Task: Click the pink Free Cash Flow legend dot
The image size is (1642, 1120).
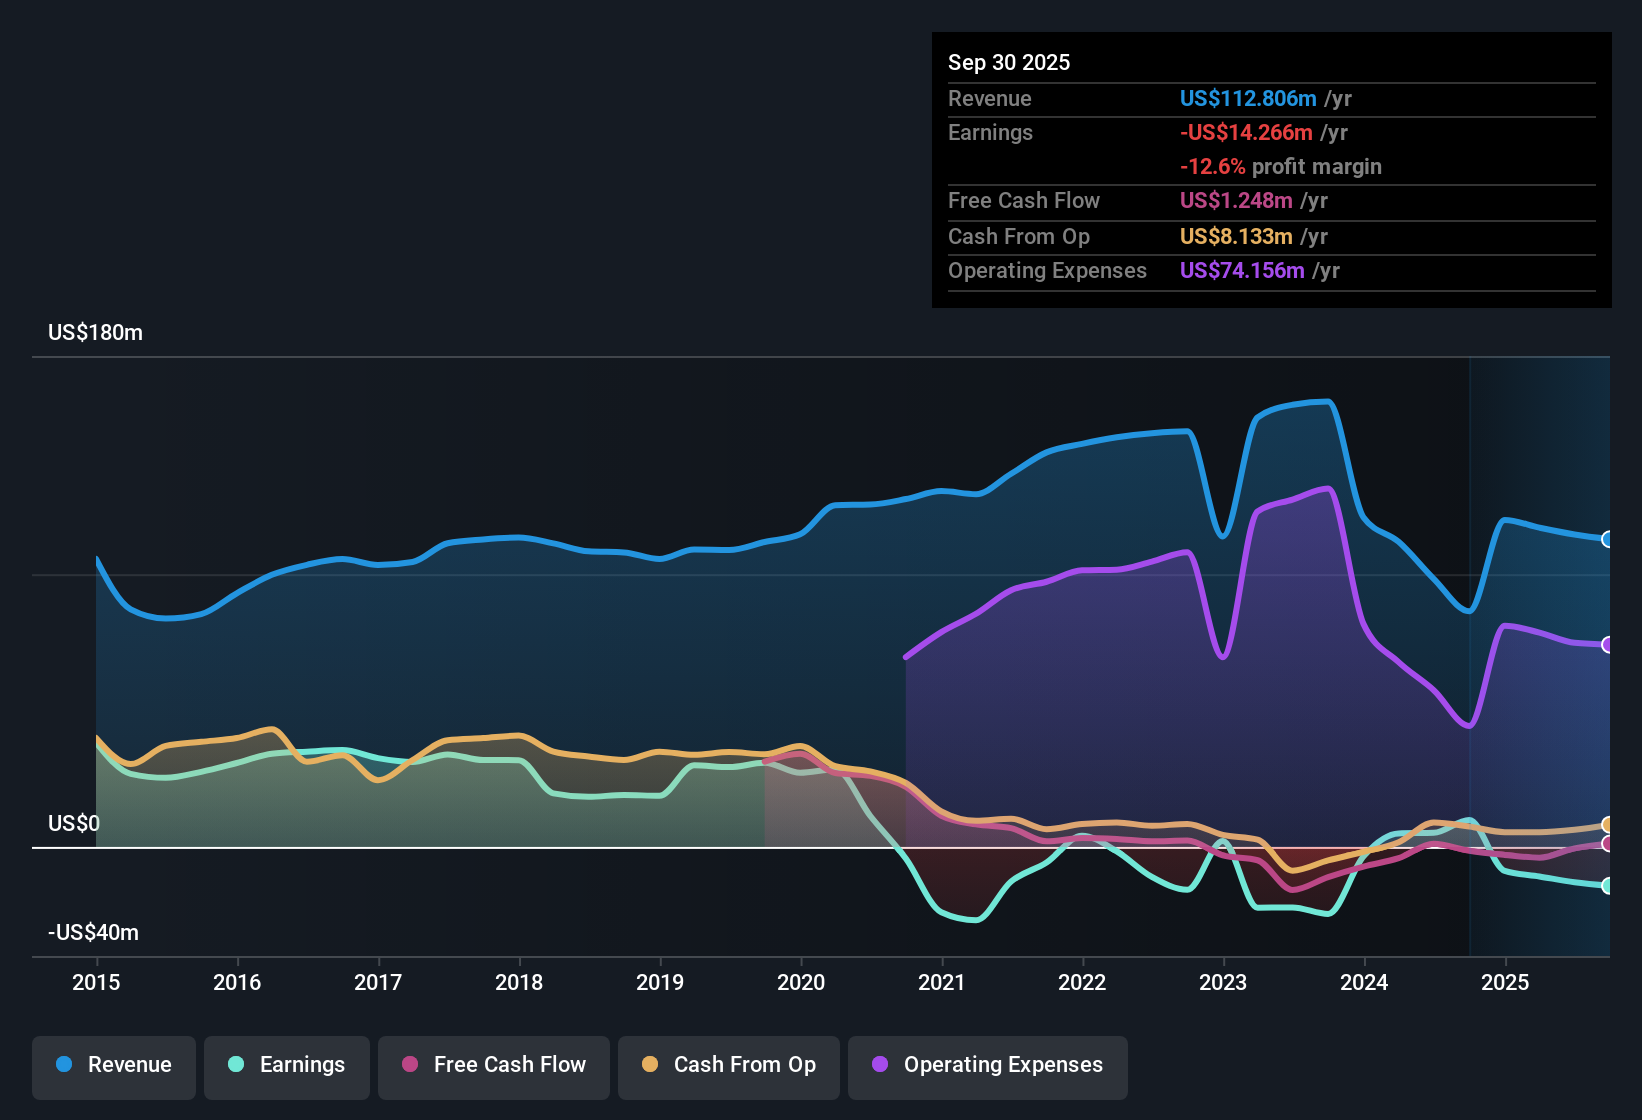Action: tap(410, 1065)
